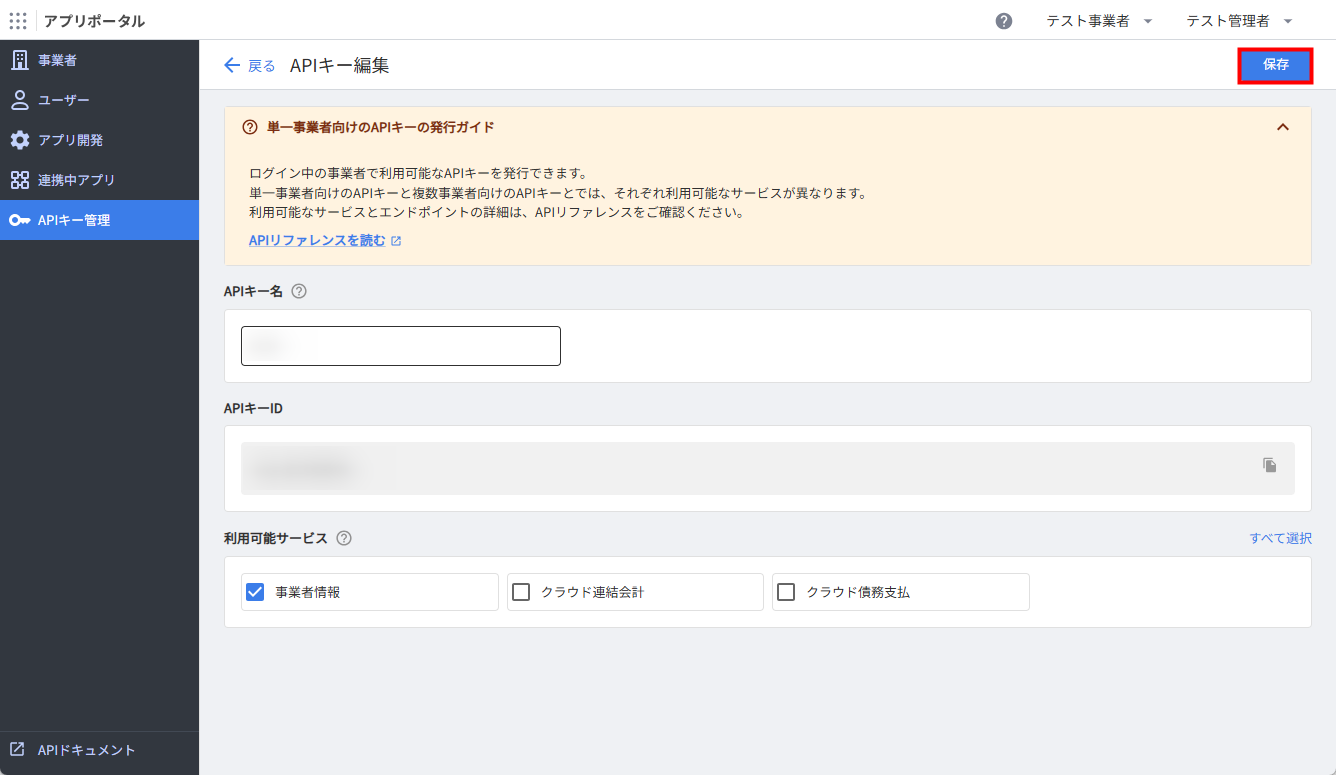The width and height of the screenshot is (1336, 775).
Task: Click the grid icon beside 連携中アプリ
Action: pos(19,180)
